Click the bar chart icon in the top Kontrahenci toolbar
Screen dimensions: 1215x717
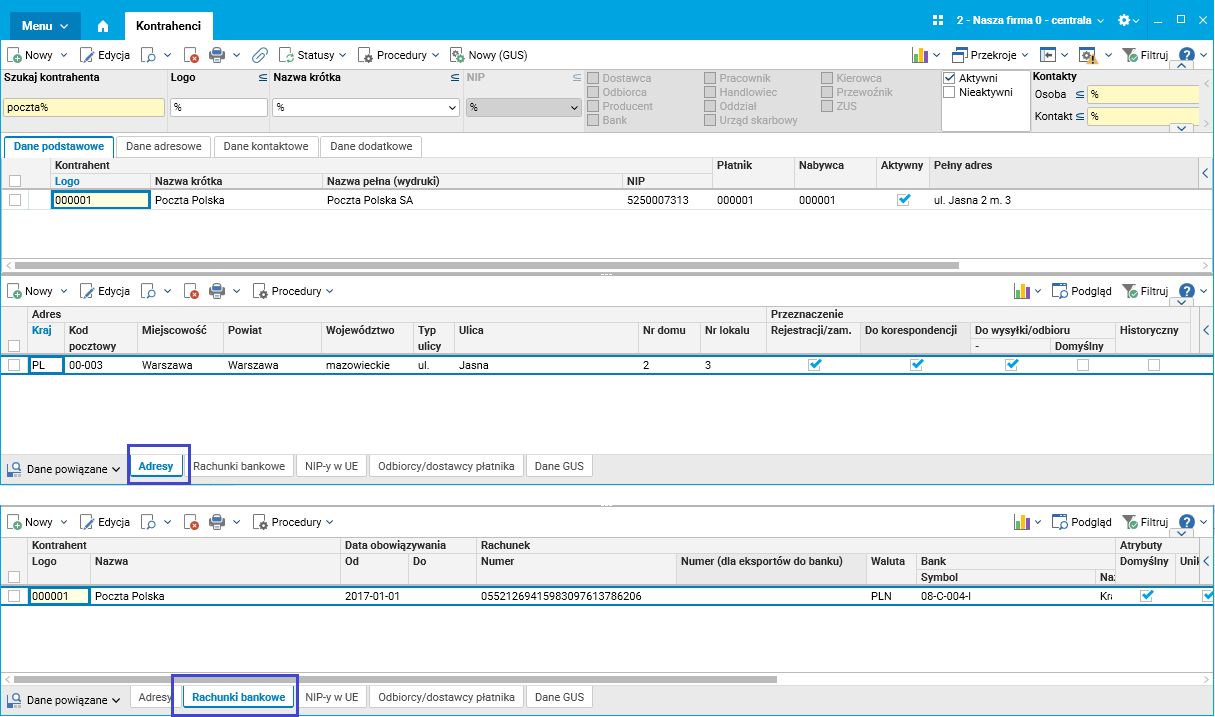point(920,55)
